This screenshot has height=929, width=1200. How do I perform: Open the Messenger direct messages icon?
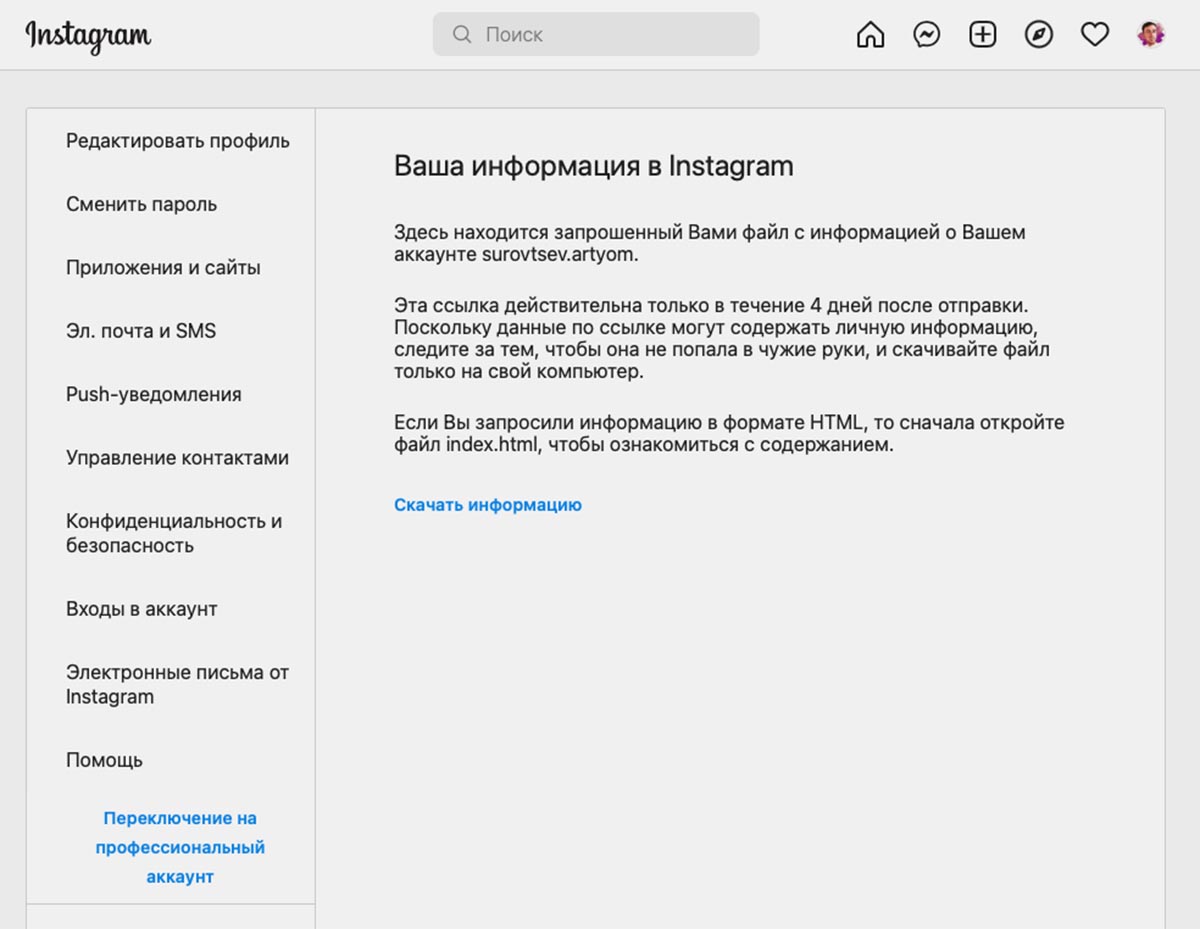(x=927, y=35)
